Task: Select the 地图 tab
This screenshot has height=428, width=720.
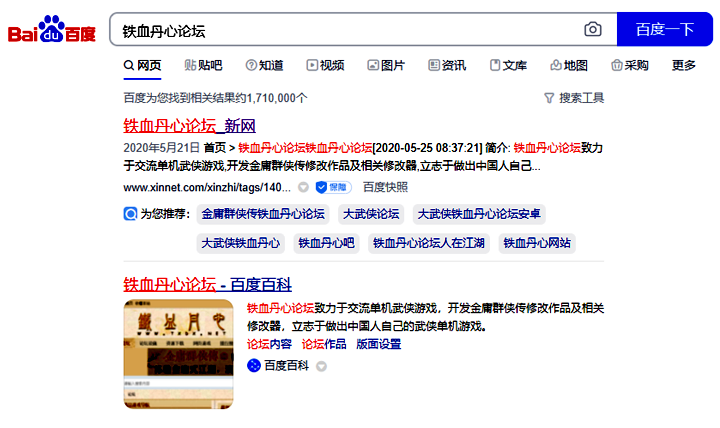Action: [569, 66]
